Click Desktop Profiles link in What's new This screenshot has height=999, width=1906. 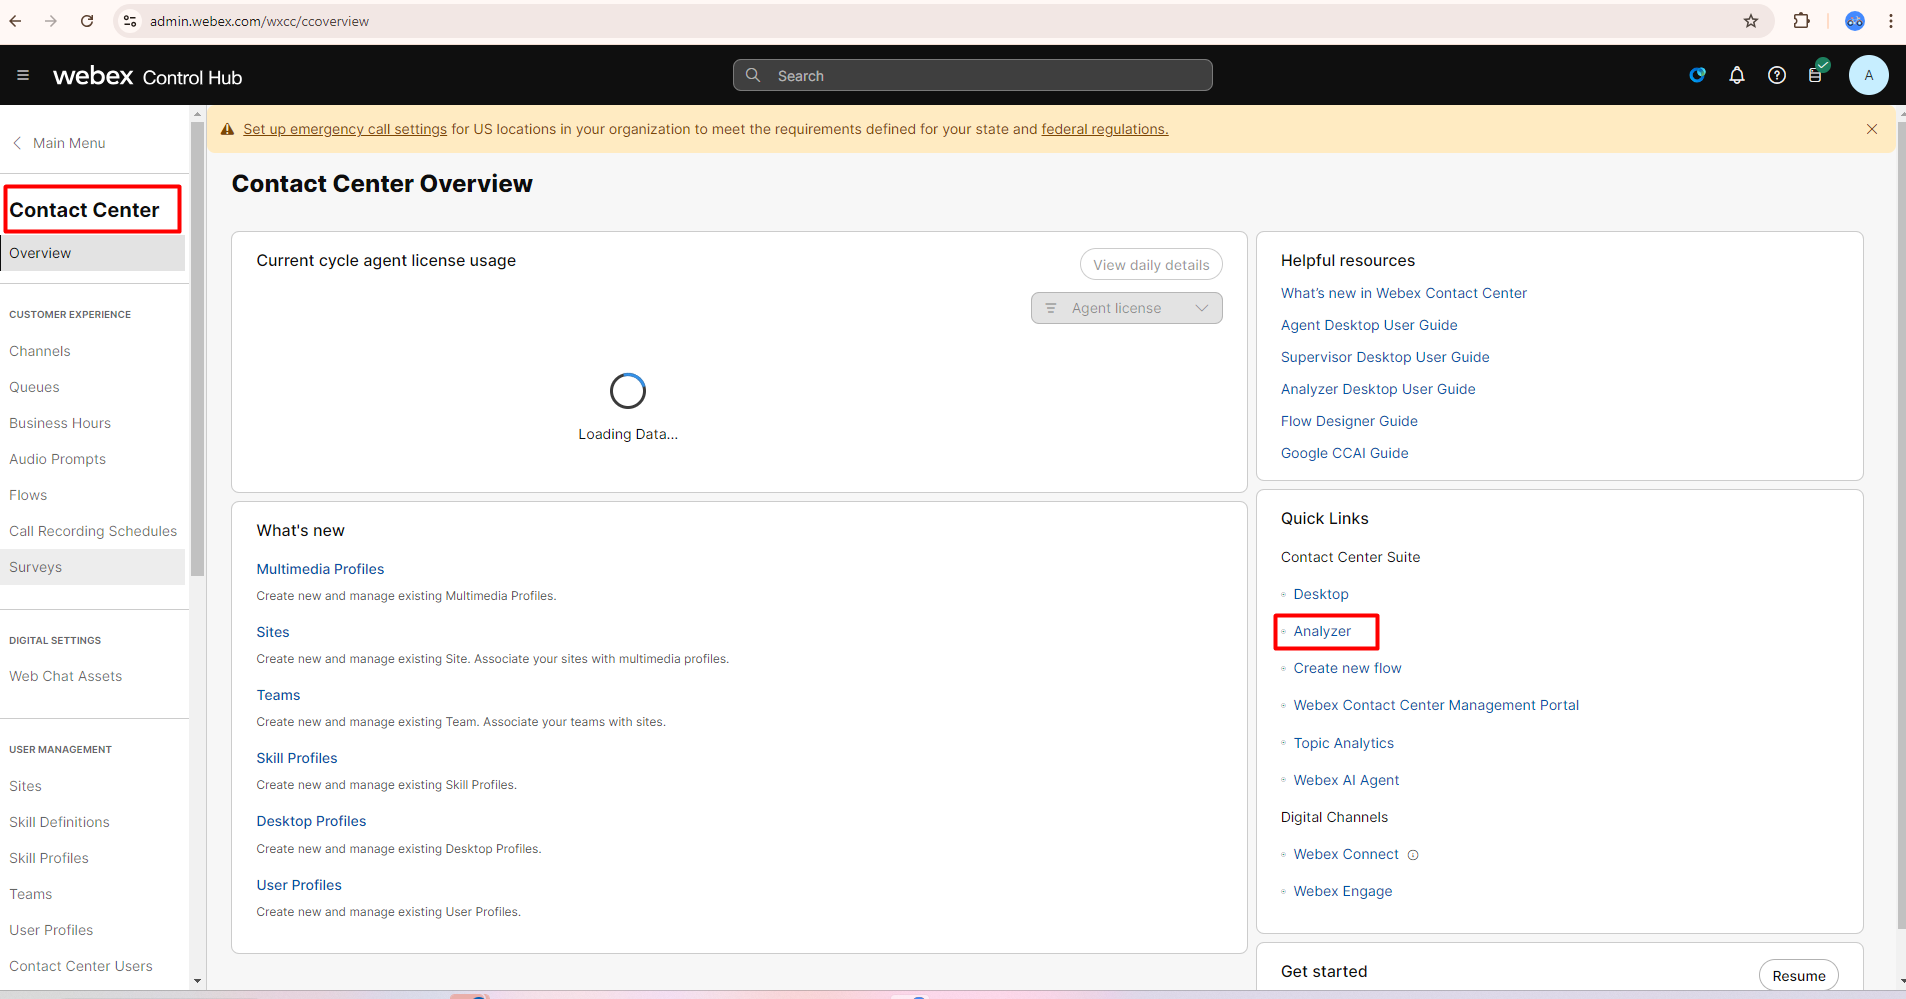(x=311, y=821)
